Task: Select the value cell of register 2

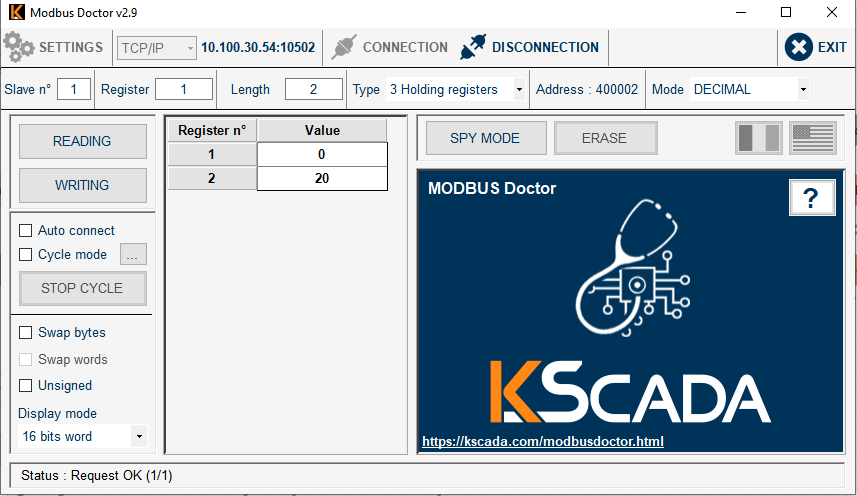Action: (x=321, y=178)
